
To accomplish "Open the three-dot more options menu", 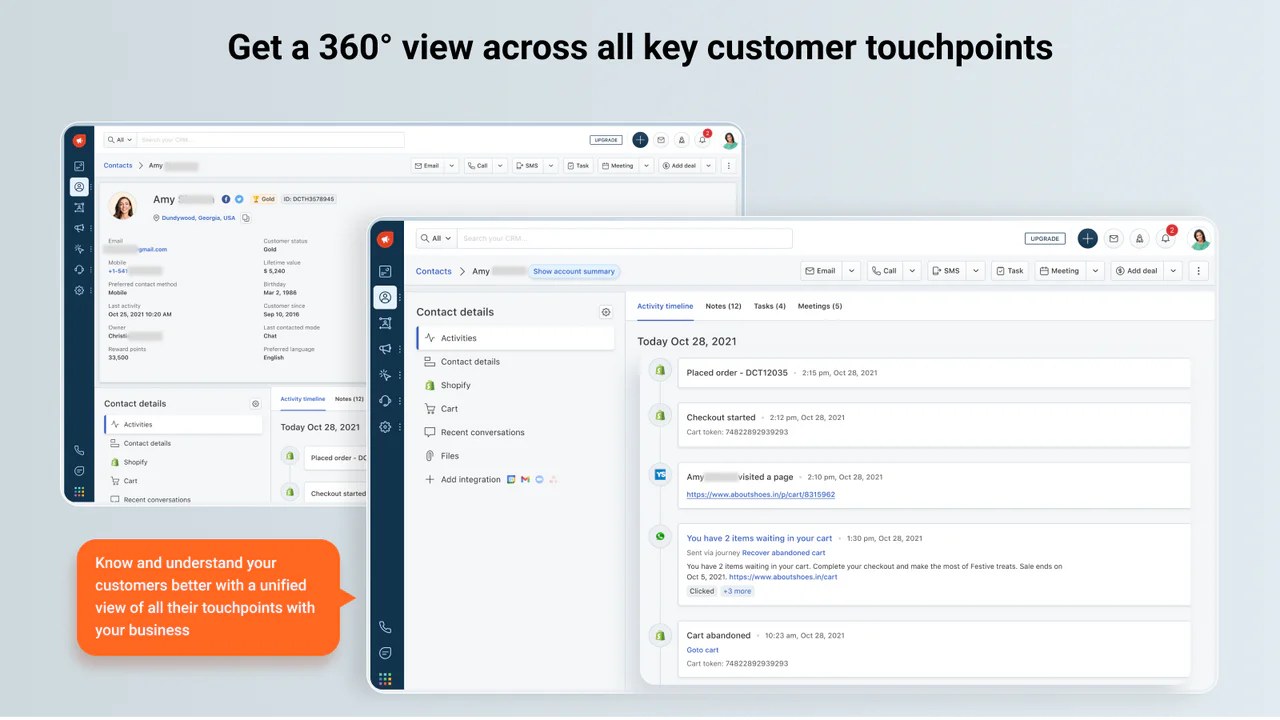I will click(1200, 271).
